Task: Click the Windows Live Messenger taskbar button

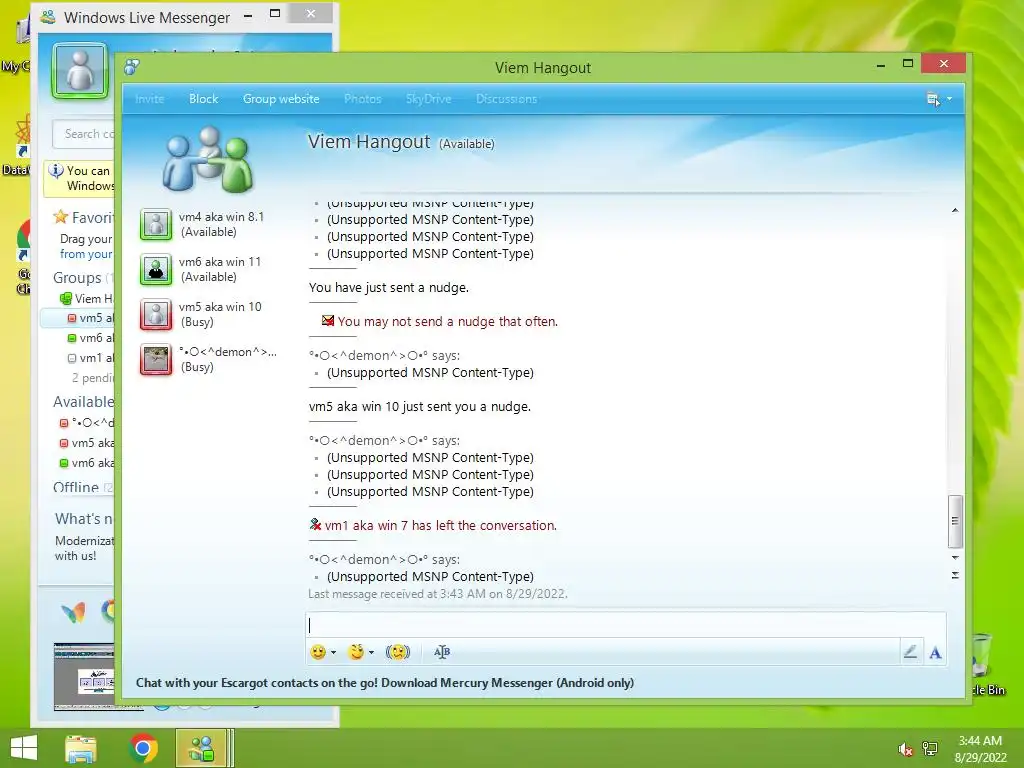Action: 202,748
